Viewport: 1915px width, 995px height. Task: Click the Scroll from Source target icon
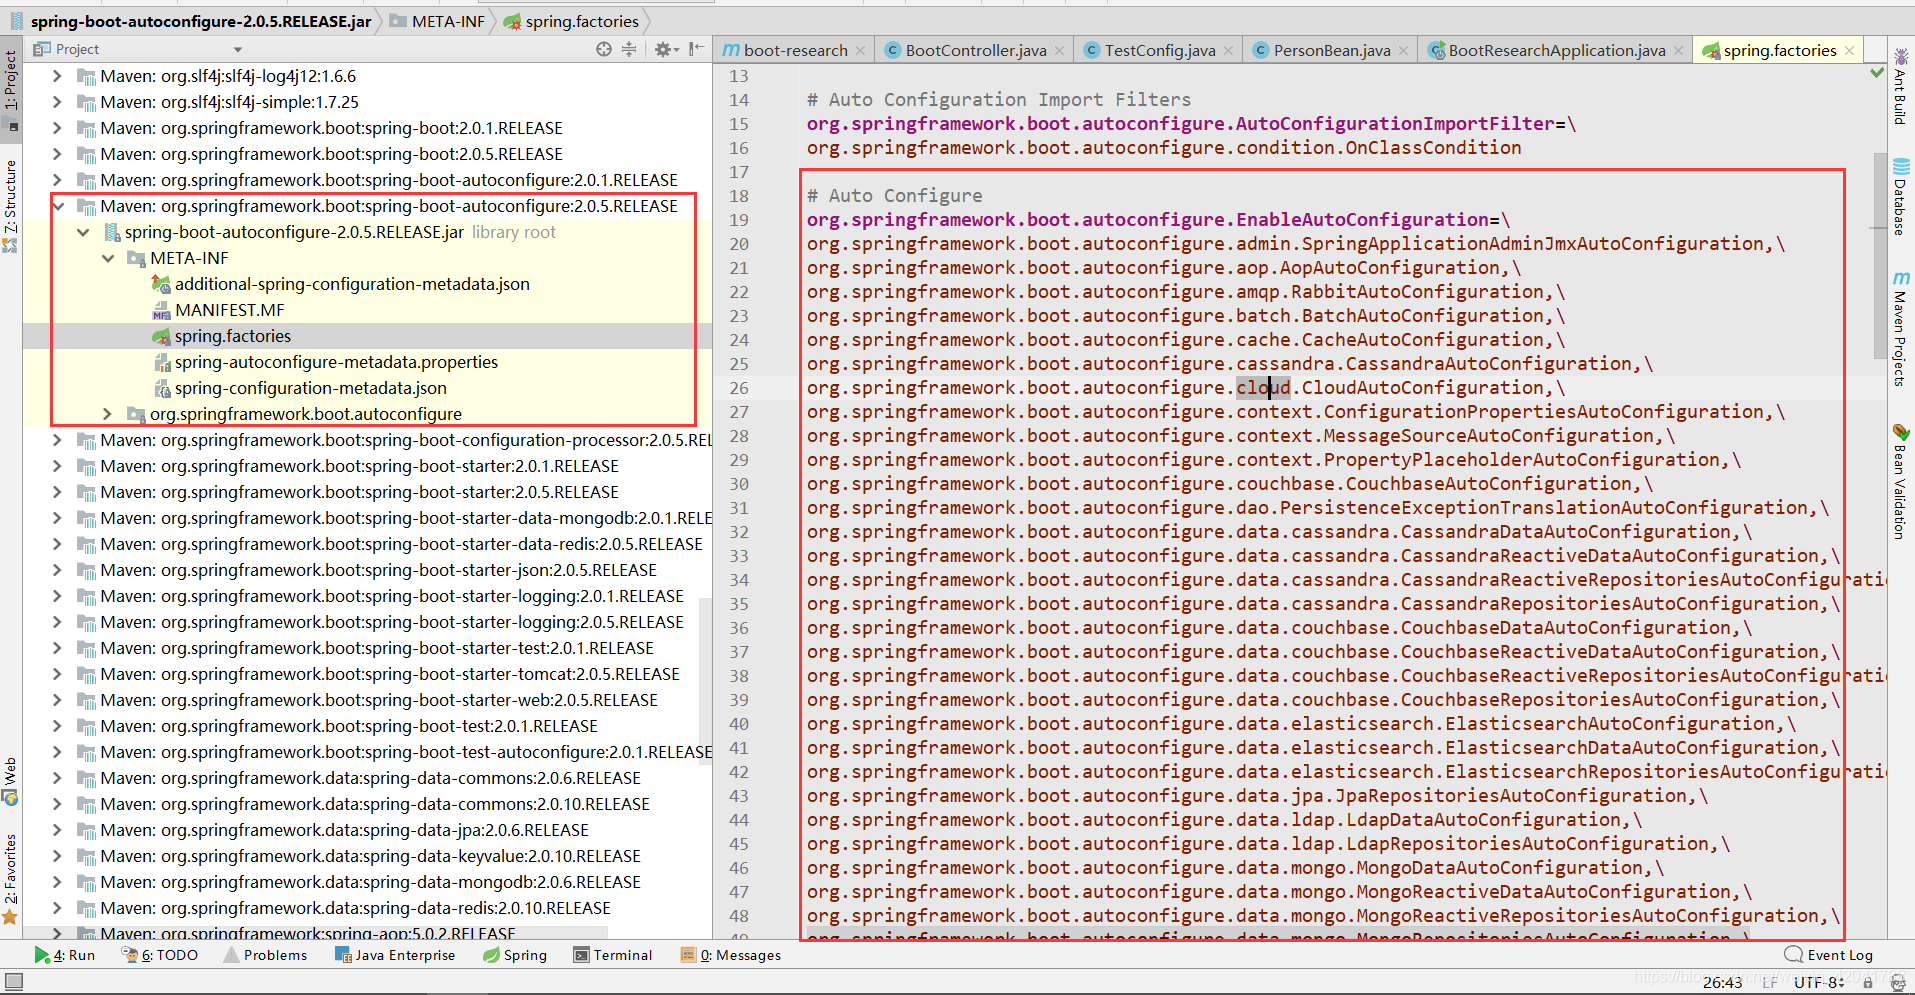604,49
